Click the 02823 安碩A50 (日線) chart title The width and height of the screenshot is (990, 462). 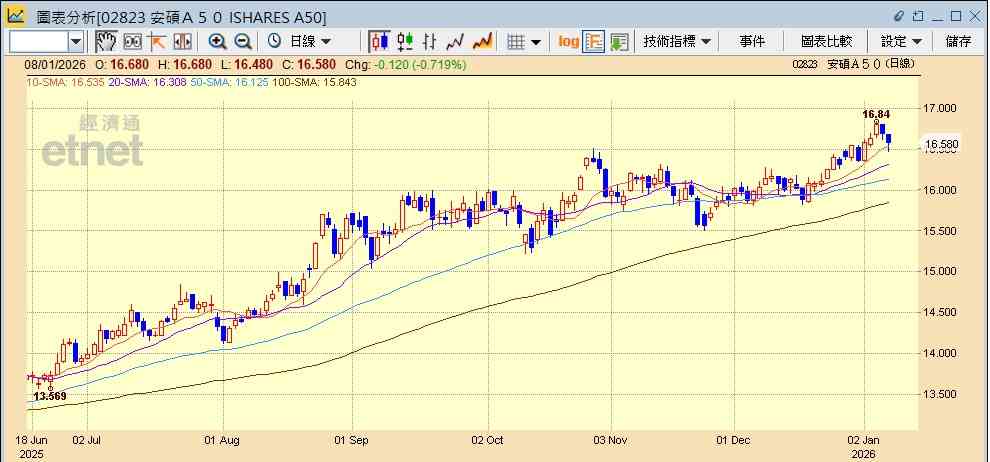[853, 64]
